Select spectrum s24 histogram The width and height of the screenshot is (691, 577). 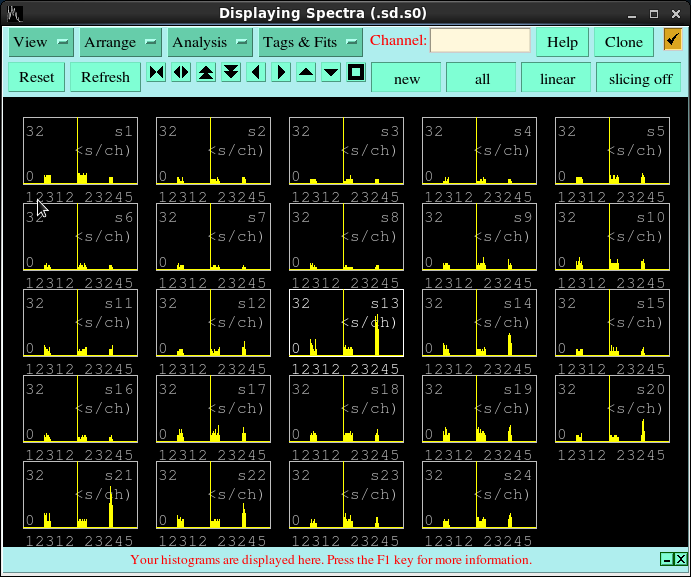point(479,495)
